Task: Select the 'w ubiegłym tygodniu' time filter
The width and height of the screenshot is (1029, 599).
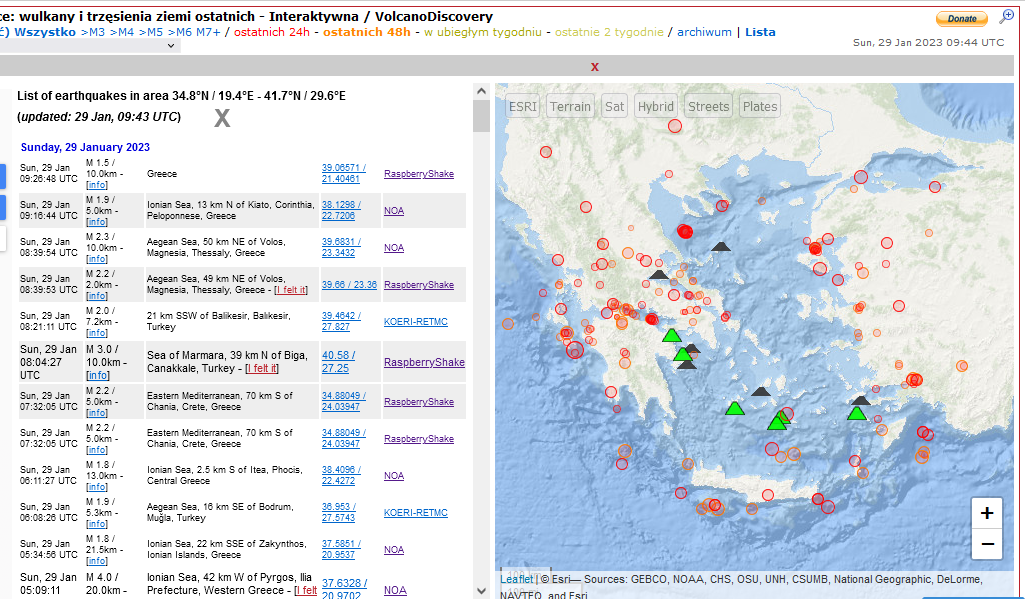Action: [481, 32]
